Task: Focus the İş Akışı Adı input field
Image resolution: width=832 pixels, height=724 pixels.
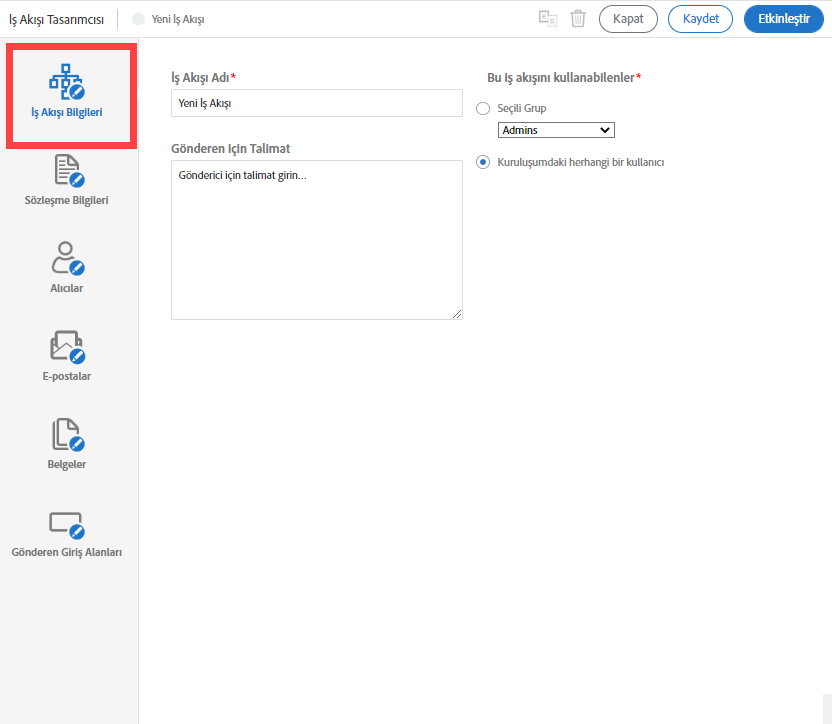Action: (317, 103)
